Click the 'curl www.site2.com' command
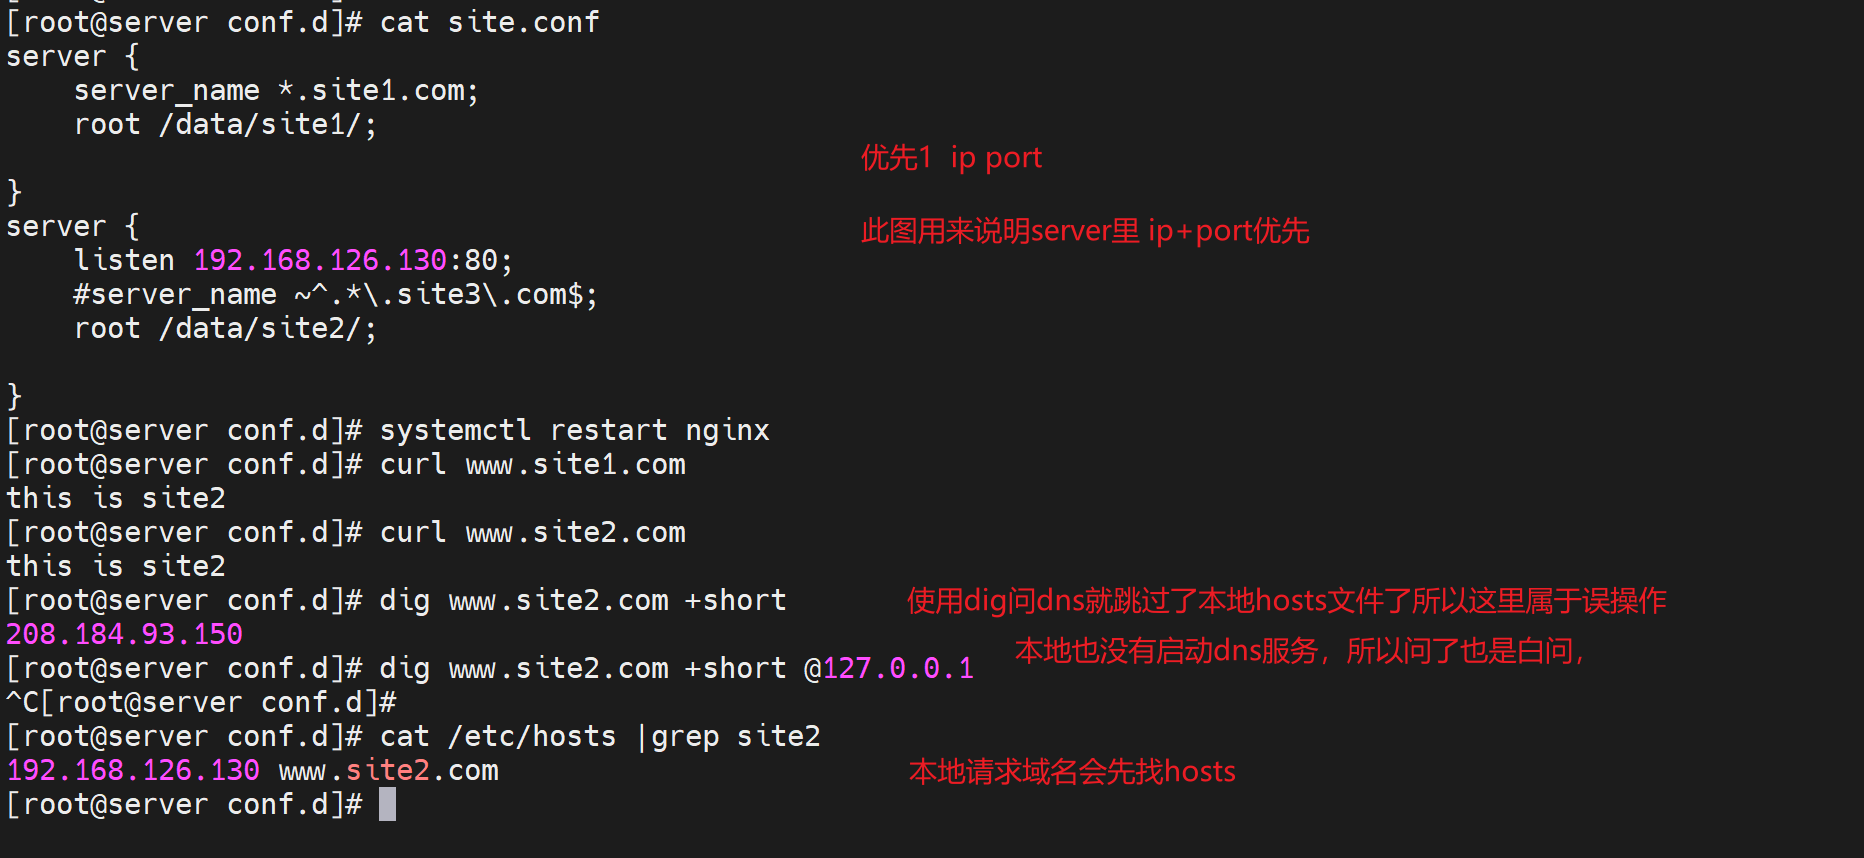Viewport: 1864px width, 858px height. [x=532, y=533]
